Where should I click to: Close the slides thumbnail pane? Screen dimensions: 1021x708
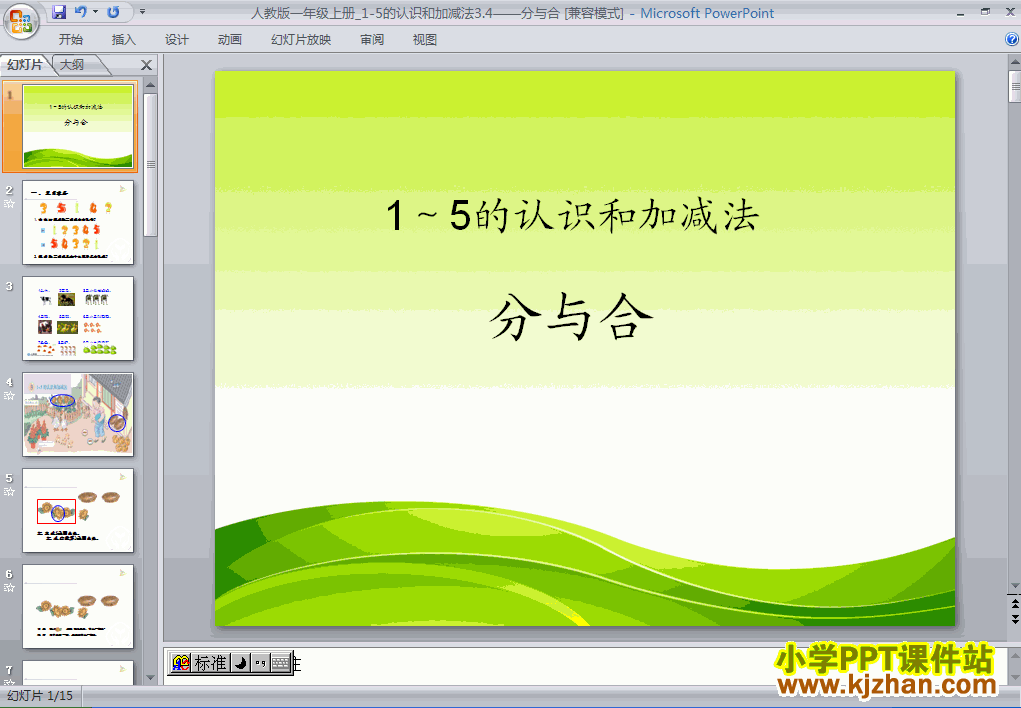pyautogui.click(x=147, y=65)
